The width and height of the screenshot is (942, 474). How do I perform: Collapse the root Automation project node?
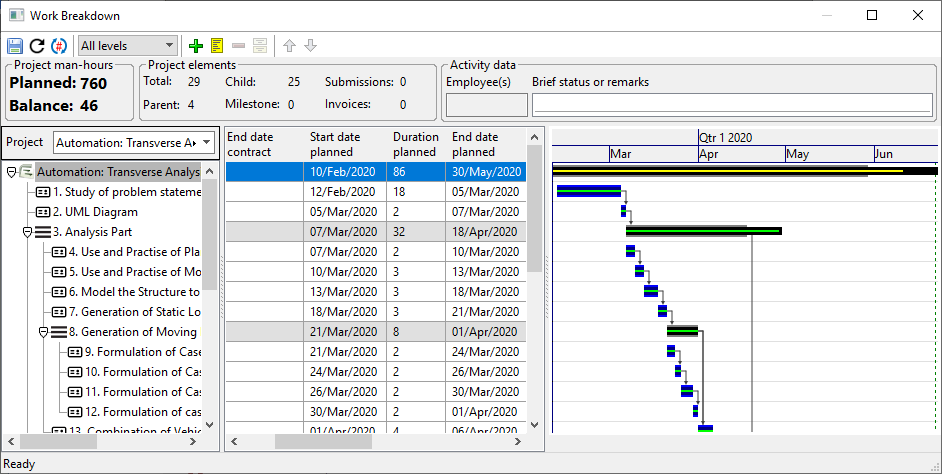tap(11, 172)
